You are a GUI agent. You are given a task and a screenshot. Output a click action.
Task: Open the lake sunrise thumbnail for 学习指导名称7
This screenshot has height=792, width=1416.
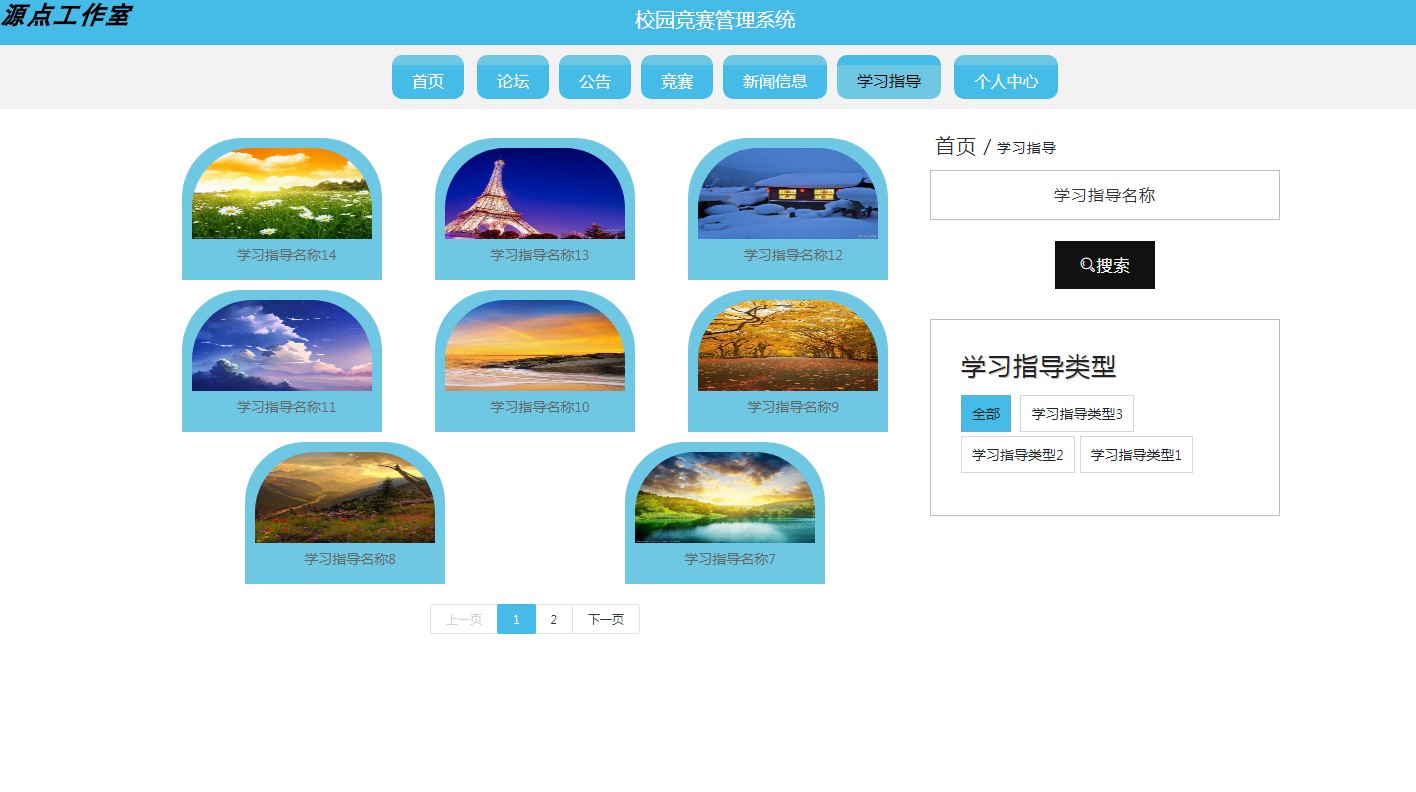pyautogui.click(x=725, y=497)
